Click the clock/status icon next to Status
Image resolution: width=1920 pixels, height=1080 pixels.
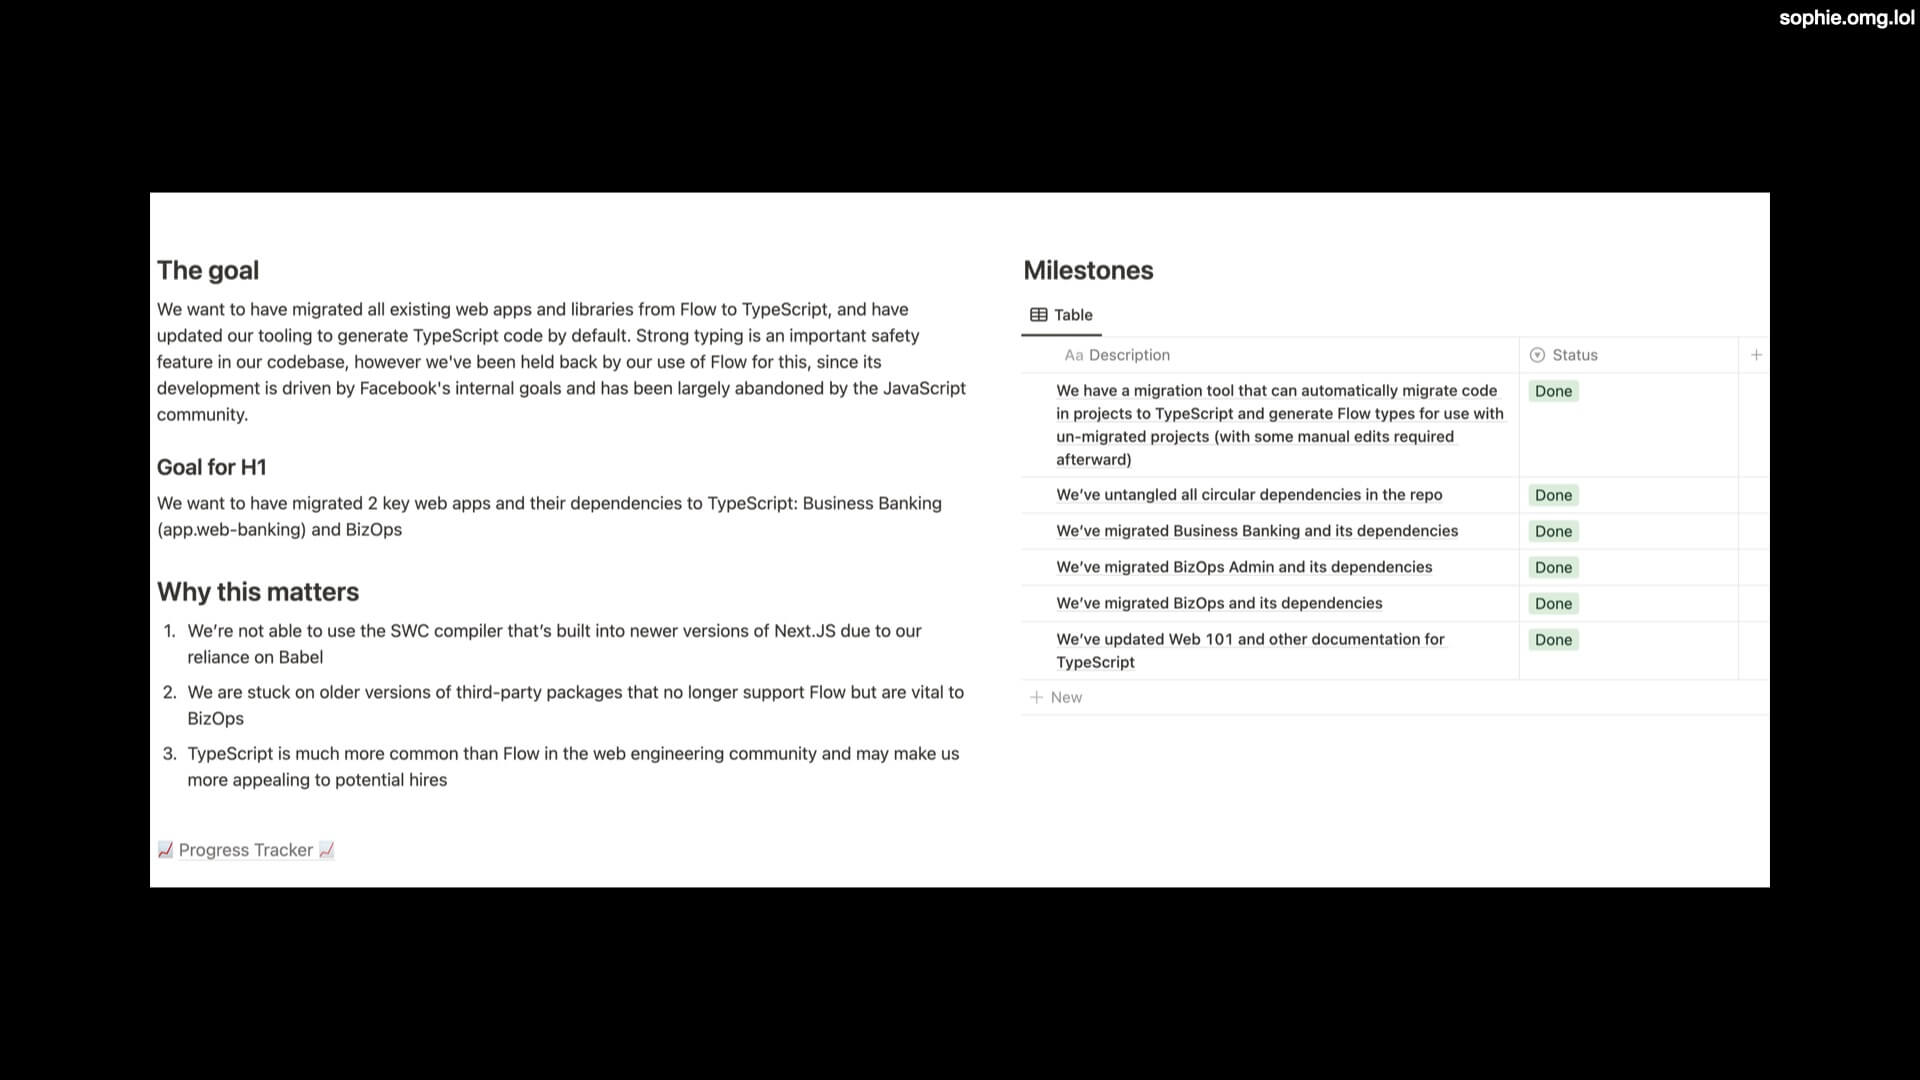click(x=1538, y=355)
